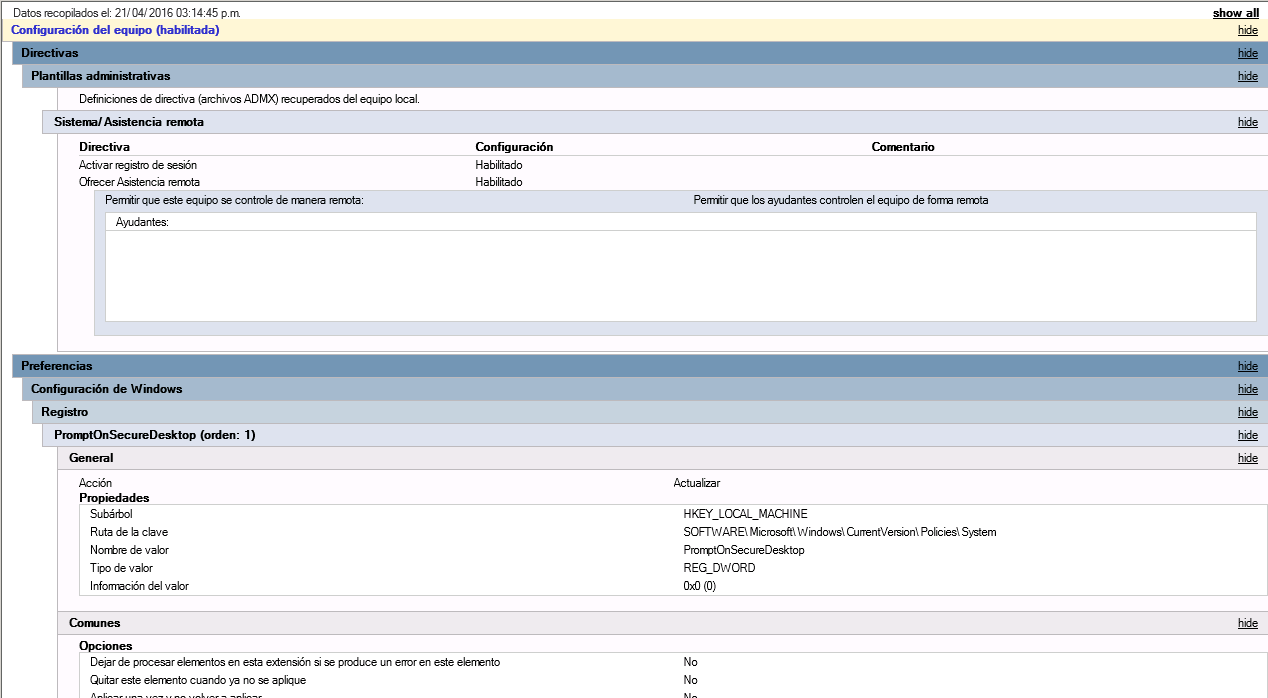The height and width of the screenshot is (698, 1268).
Task: Select the "Activar registro de sesión" directive
Action: click(145, 165)
